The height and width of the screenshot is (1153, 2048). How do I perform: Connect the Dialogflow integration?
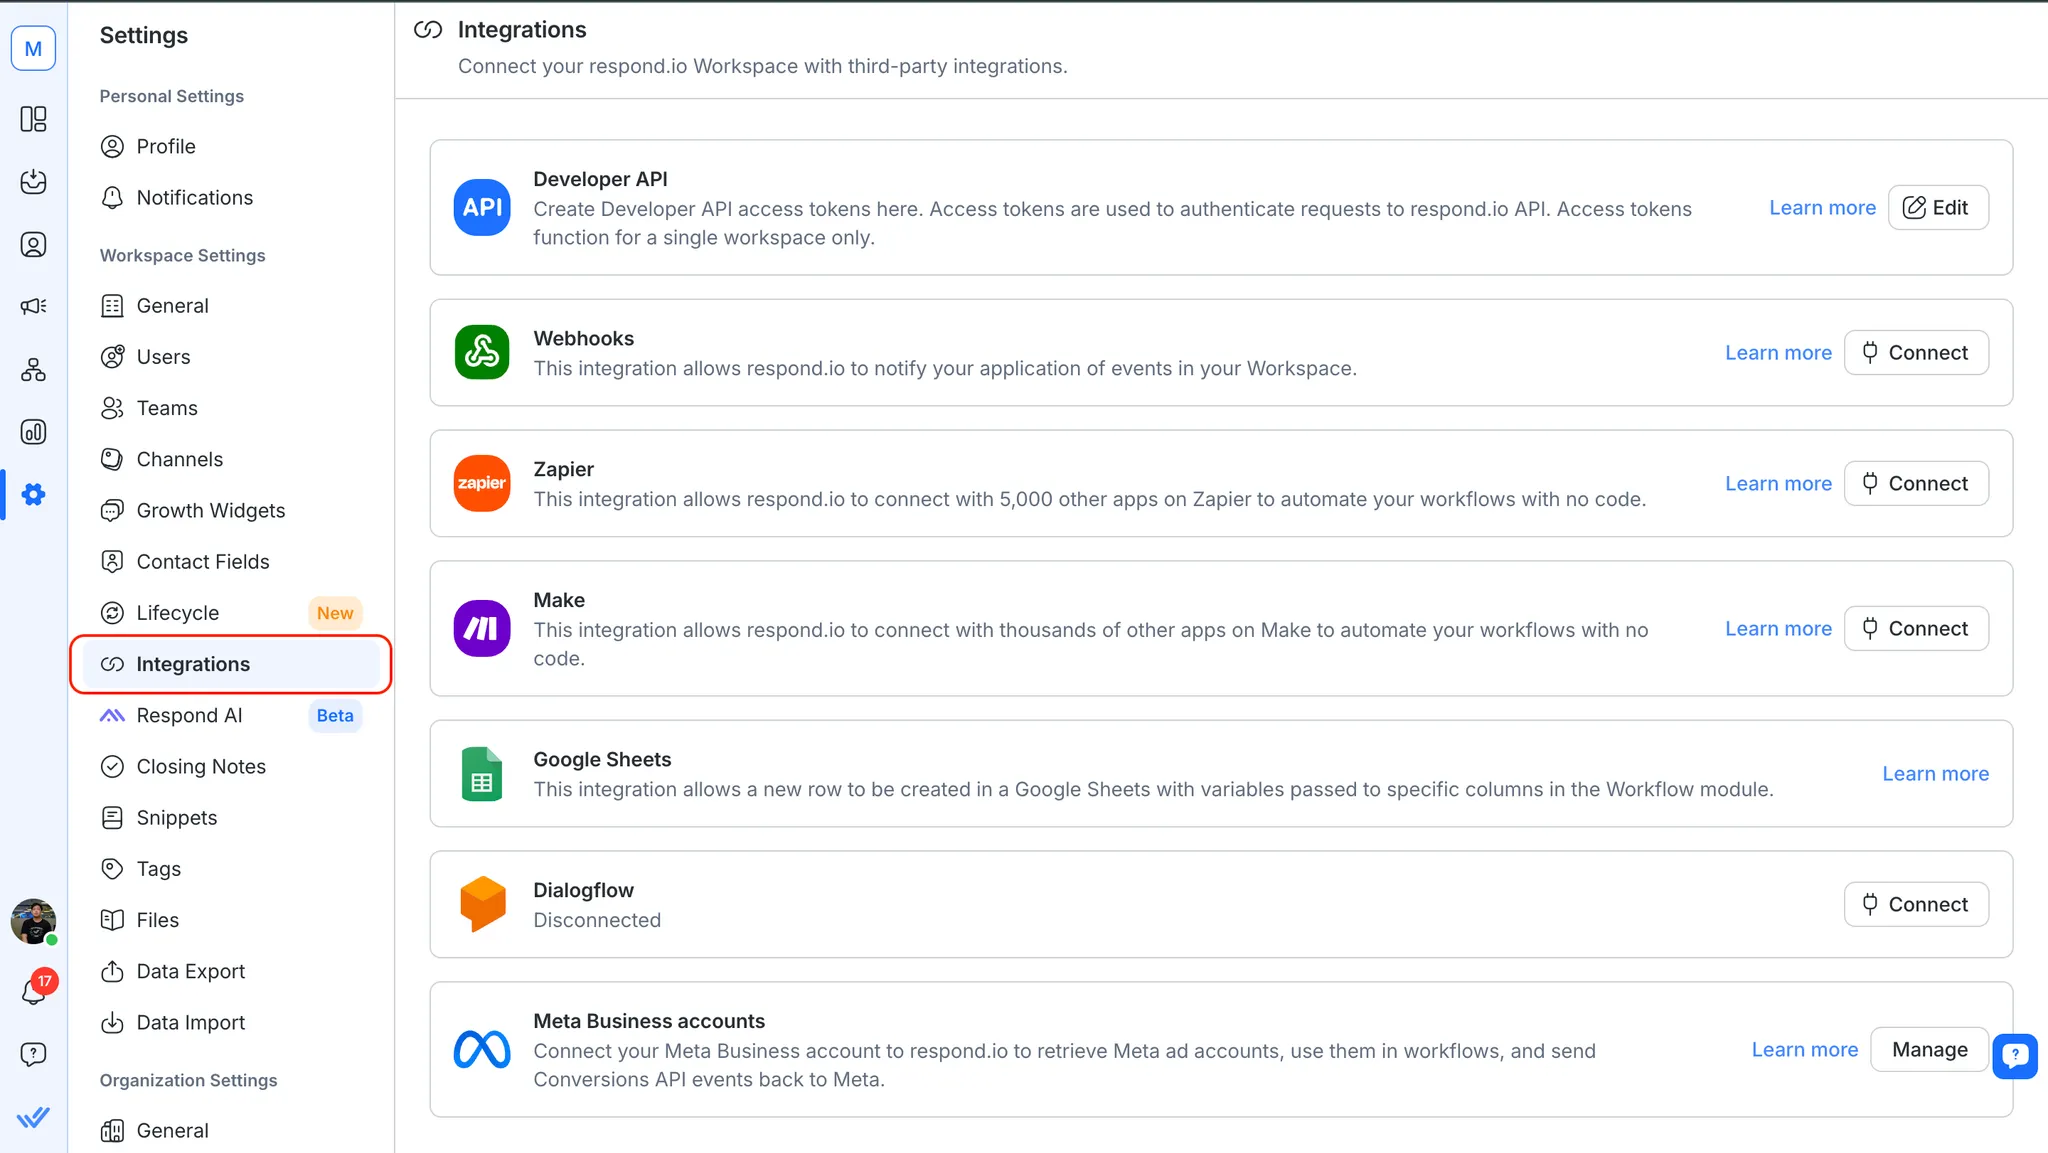1915,905
